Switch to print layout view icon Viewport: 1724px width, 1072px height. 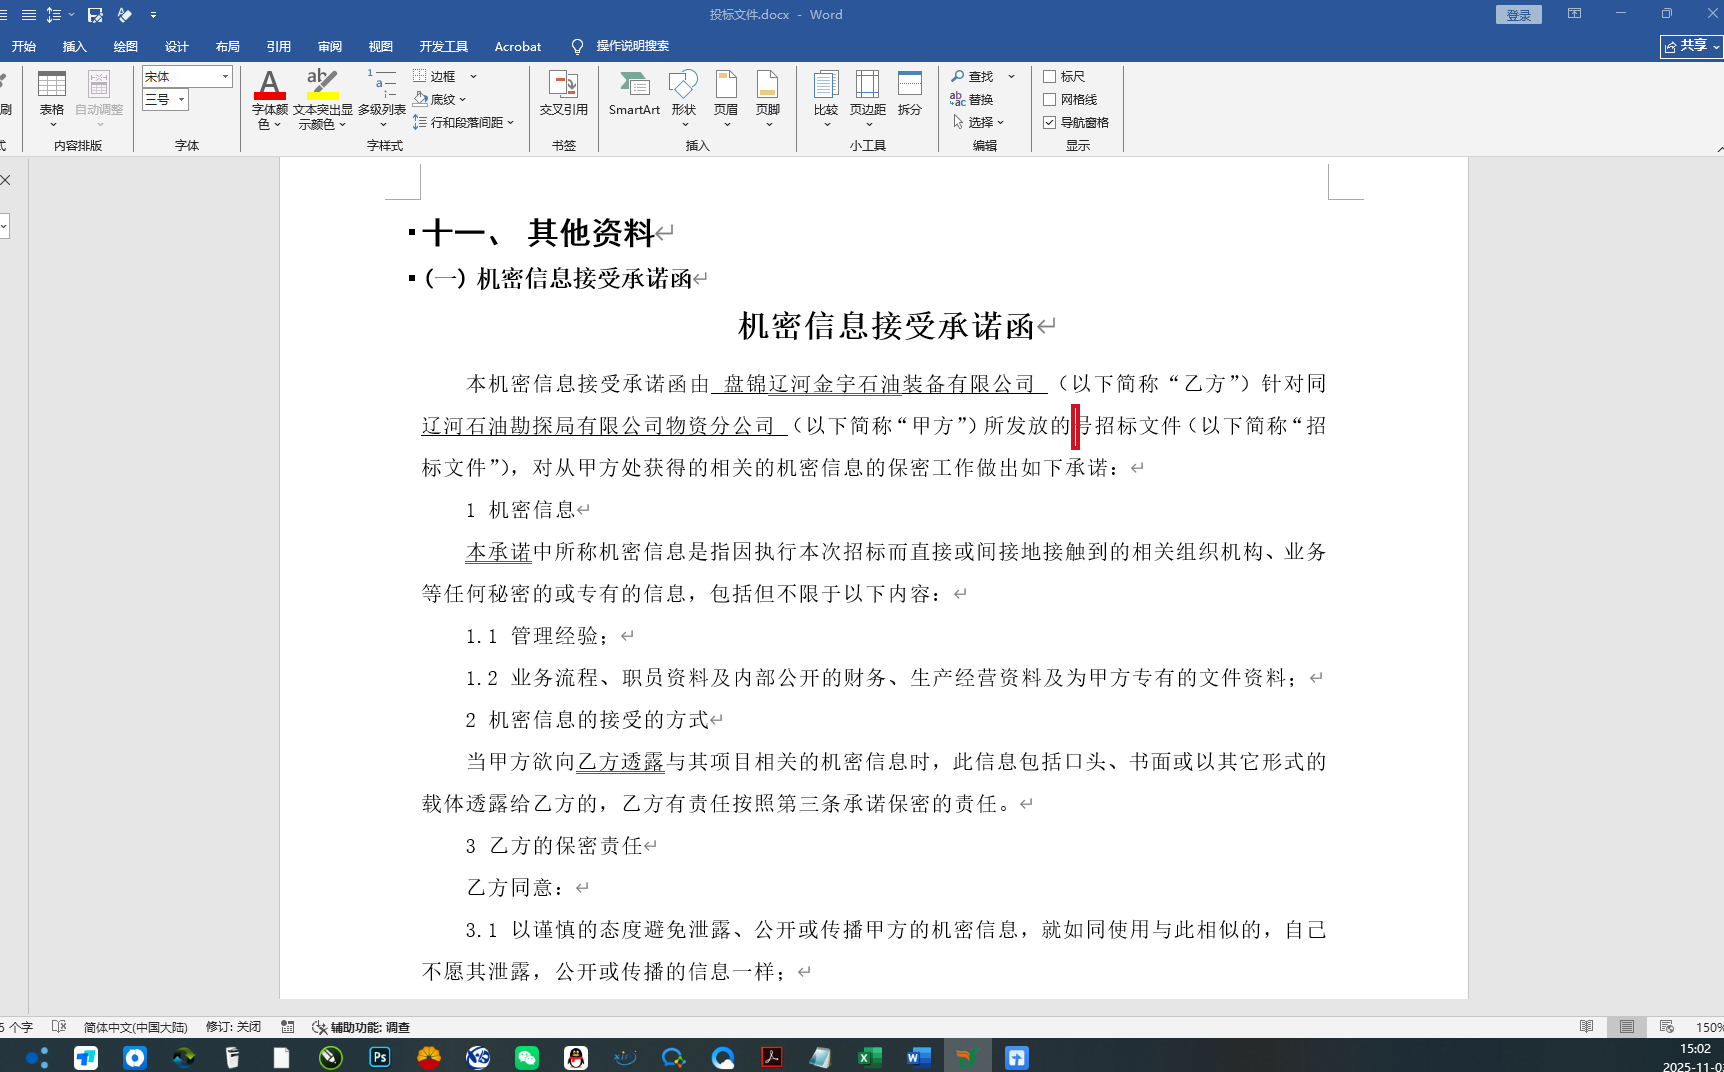(x=1627, y=1027)
